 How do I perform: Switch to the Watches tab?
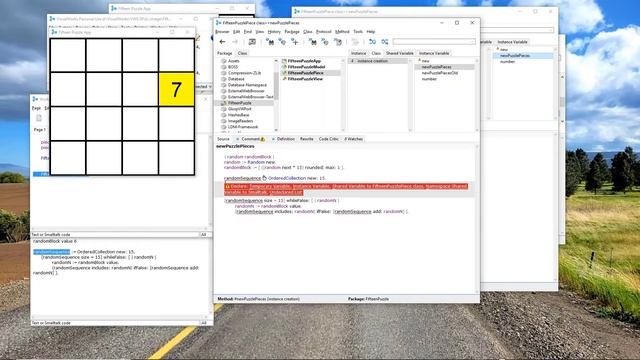[x=353, y=139]
